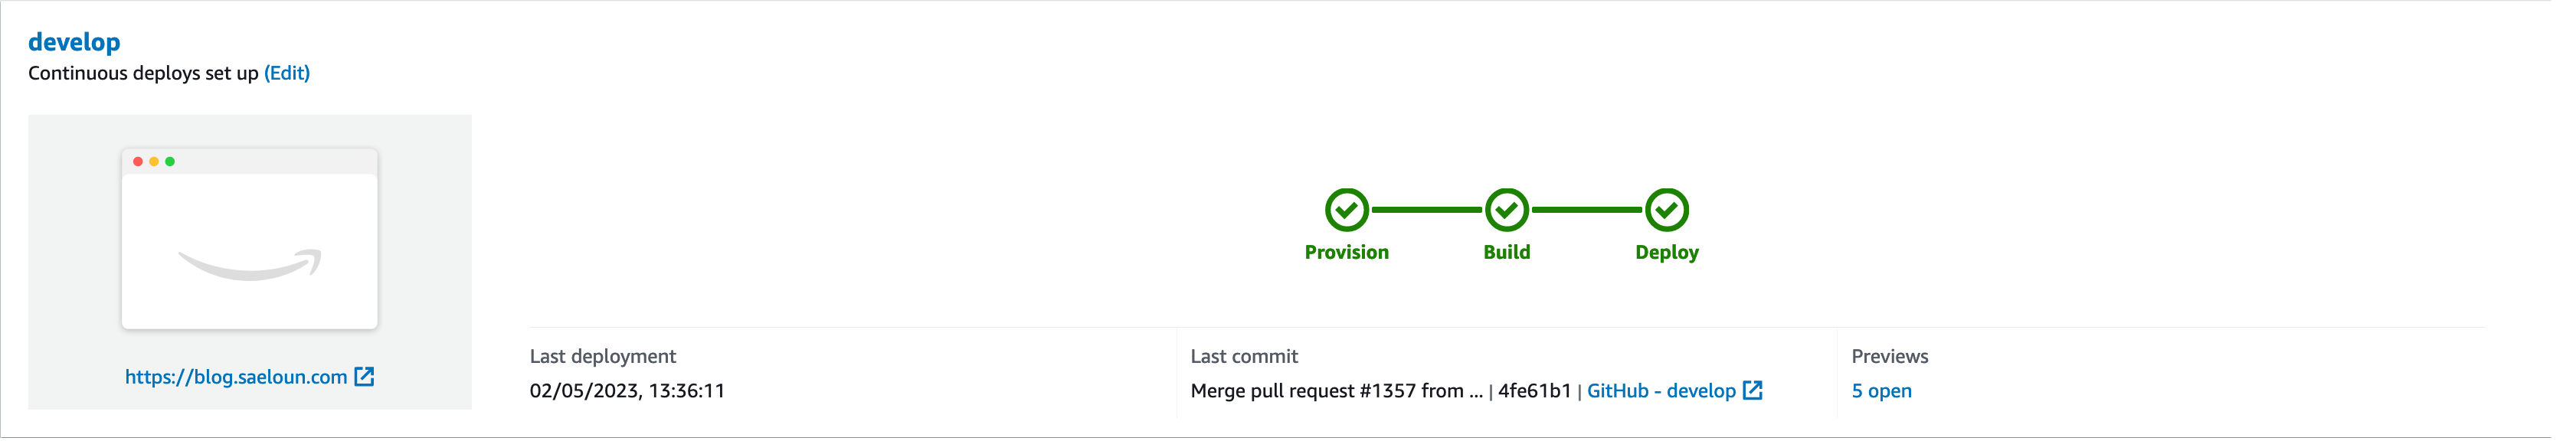The height and width of the screenshot is (441, 2576).
Task: Click the Deploy step checkmark icon
Action: [1666, 210]
